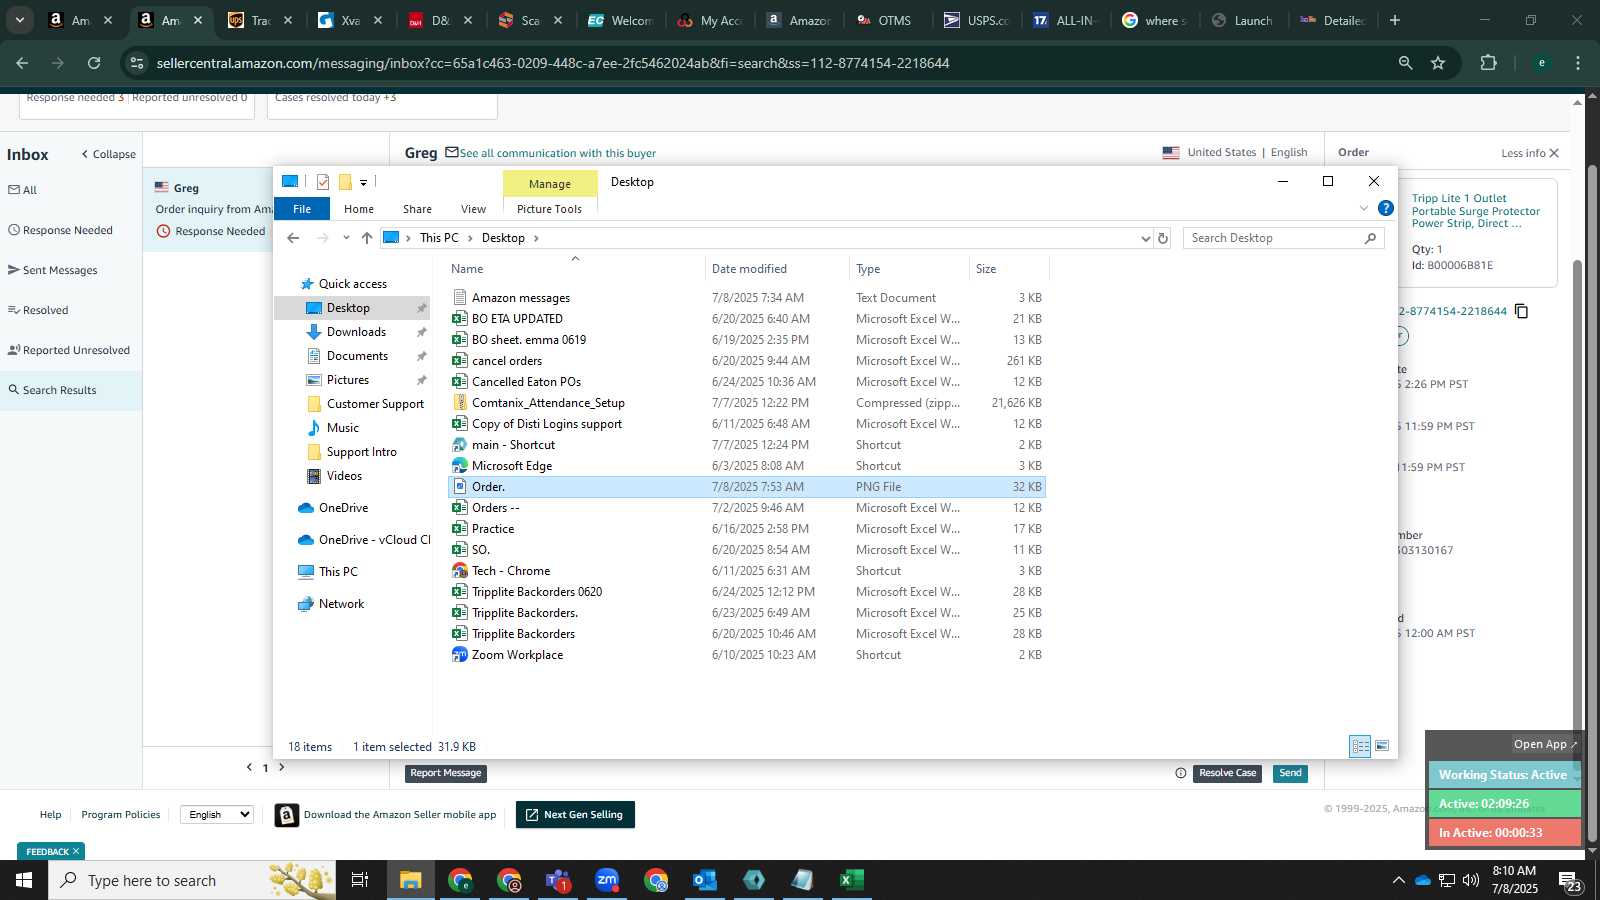The image size is (1600, 900).
Task: Select Customer Support folder in navigation pane
Action: tap(375, 404)
